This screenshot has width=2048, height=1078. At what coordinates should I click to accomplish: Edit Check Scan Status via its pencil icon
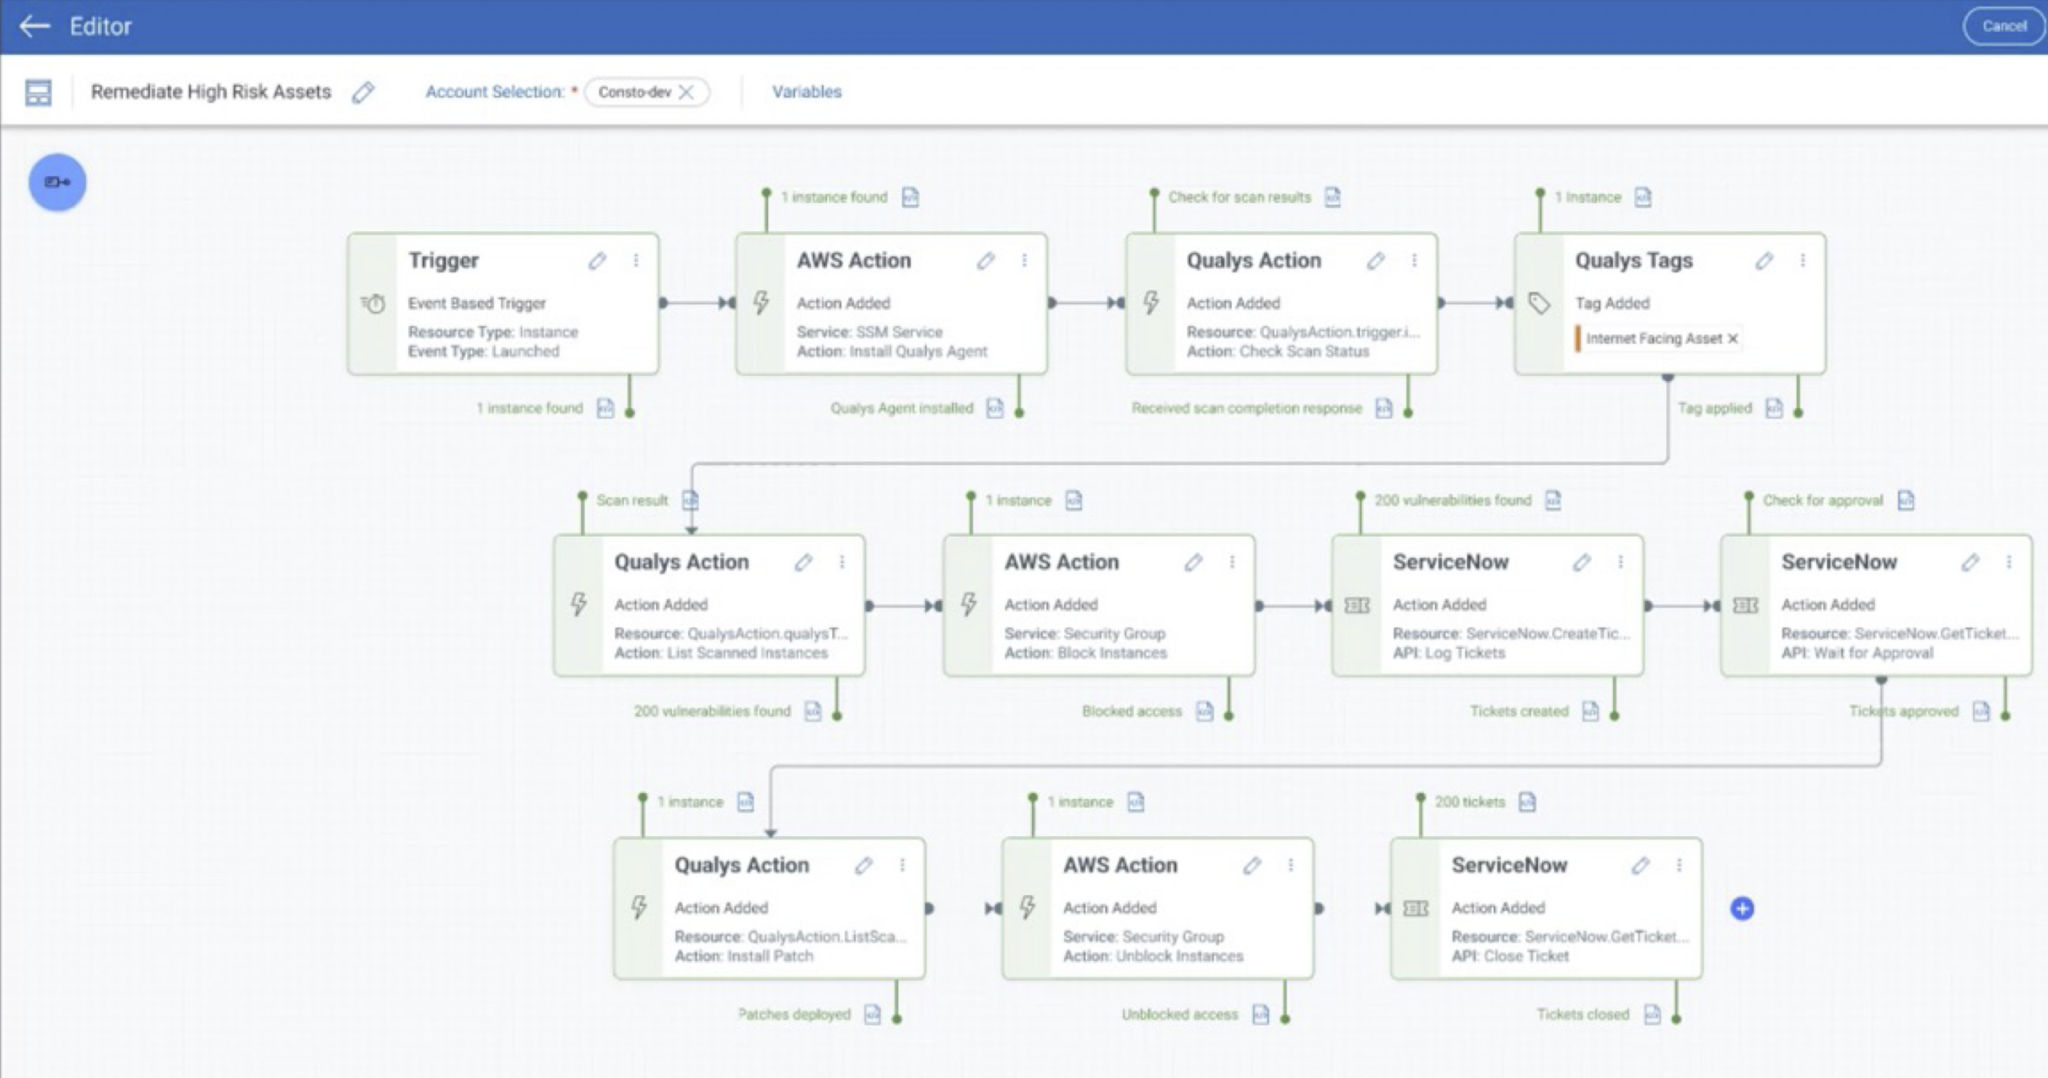1377,260
